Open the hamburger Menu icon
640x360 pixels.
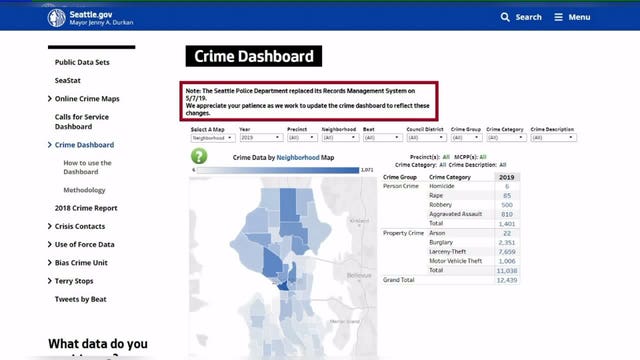tap(558, 17)
